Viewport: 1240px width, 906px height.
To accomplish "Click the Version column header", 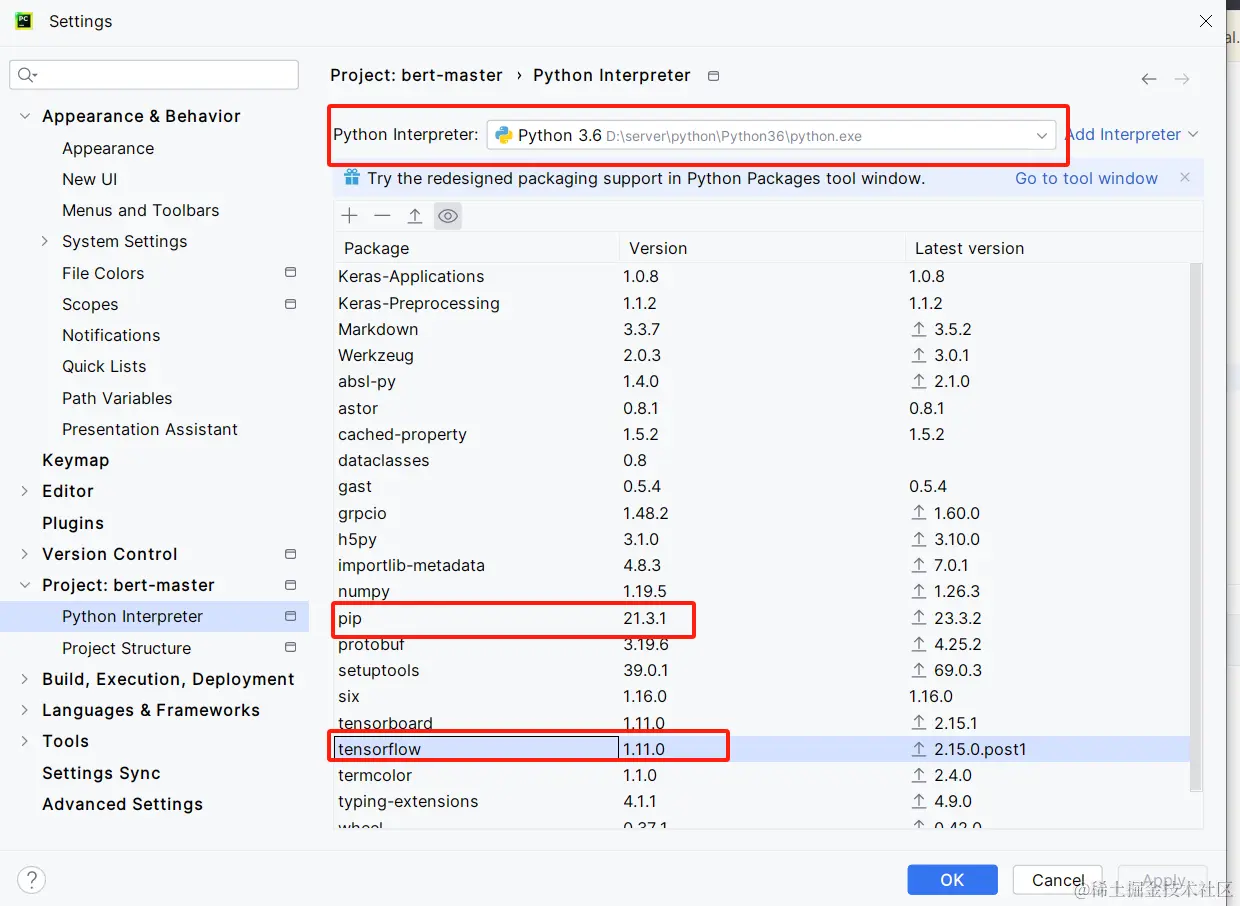I will tap(762, 248).
